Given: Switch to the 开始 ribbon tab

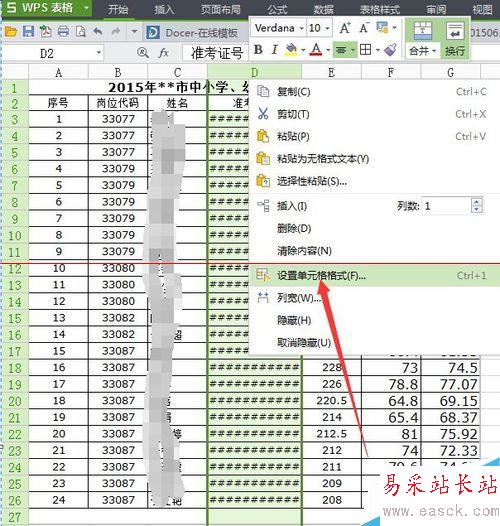Looking at the screenshot, I should (118, 9).
